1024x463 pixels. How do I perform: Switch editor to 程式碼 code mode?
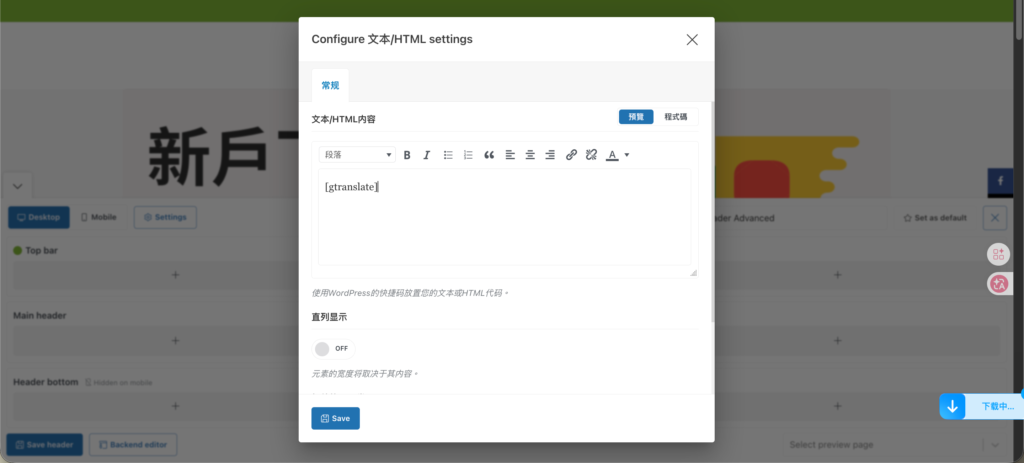676,117
